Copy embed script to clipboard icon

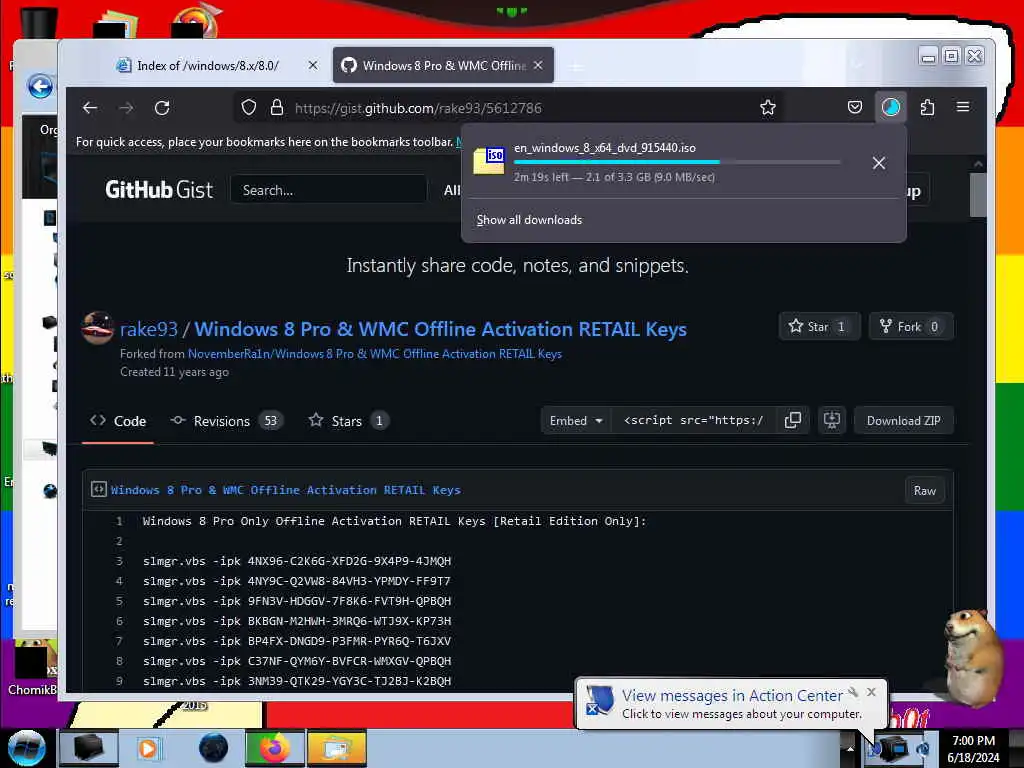(793, 421)
